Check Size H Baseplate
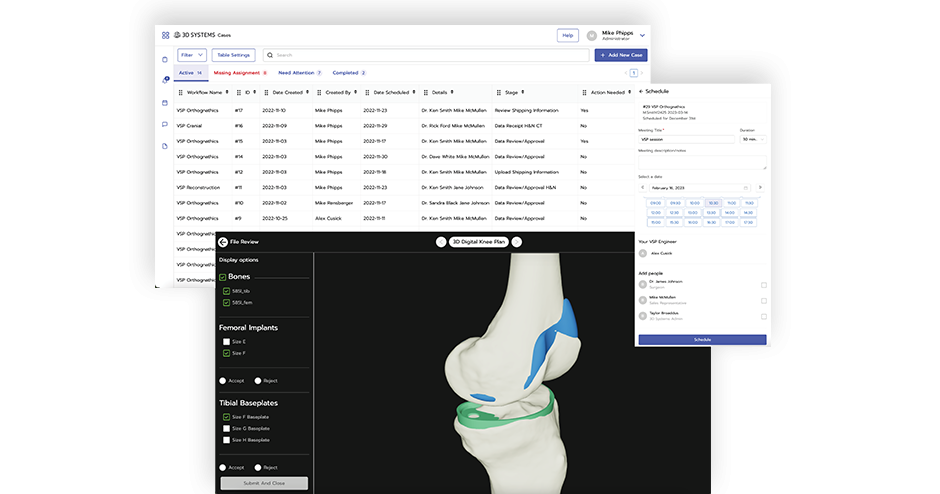This screenshot has width=940, height=494. coord(227,440)
